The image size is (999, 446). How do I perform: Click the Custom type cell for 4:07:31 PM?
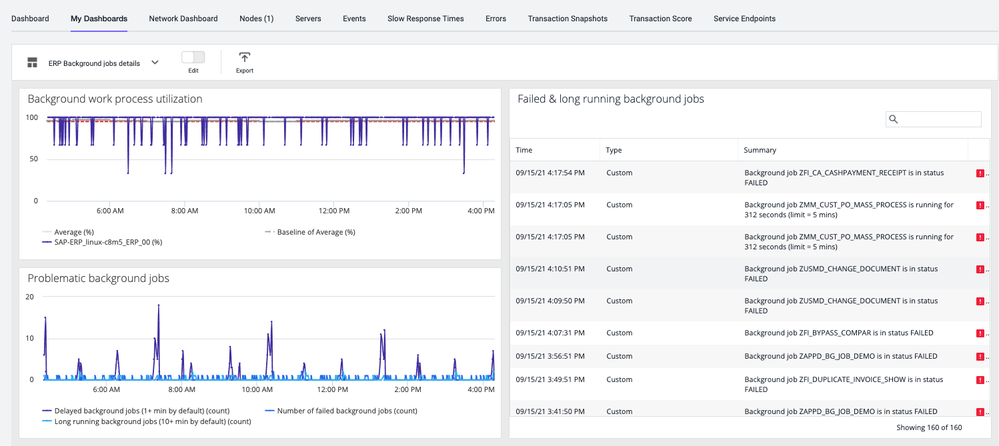point(619,333)
